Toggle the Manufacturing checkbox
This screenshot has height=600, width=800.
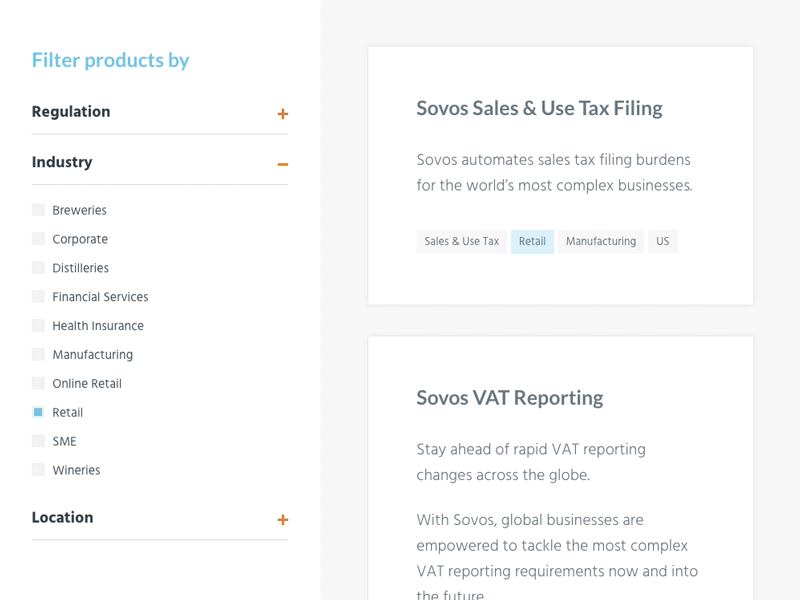click(38, 355)
